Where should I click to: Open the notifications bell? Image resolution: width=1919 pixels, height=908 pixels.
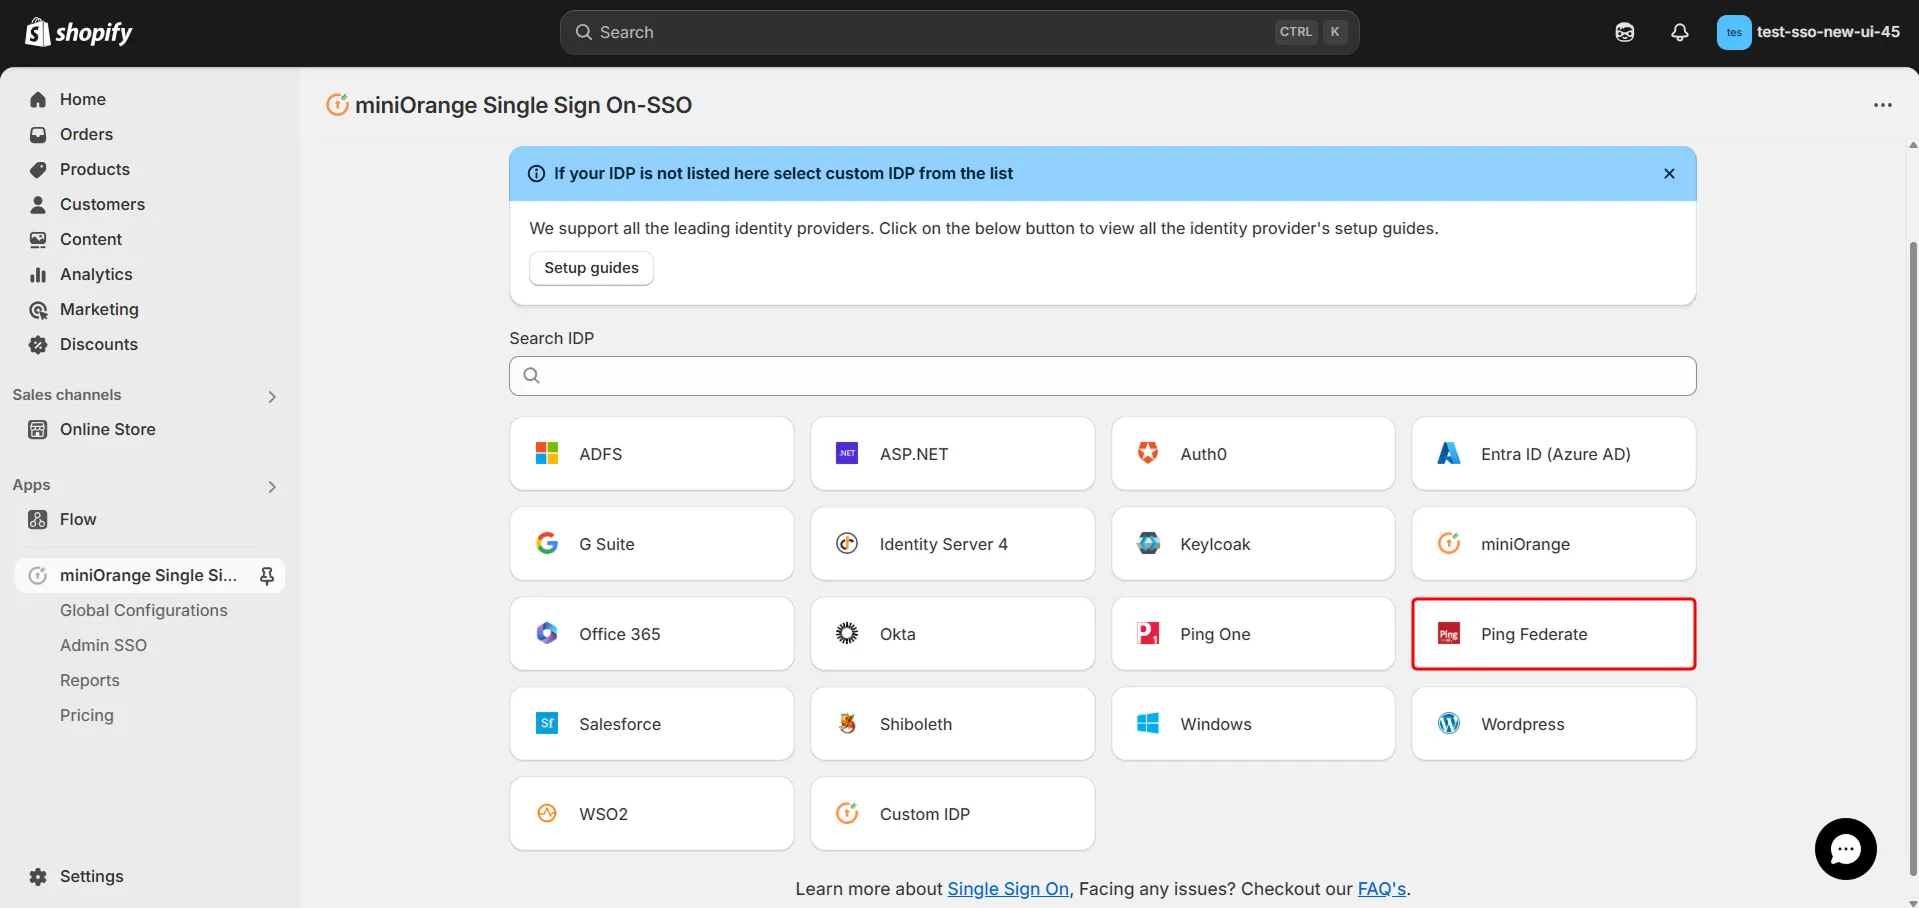(1680, 32)
